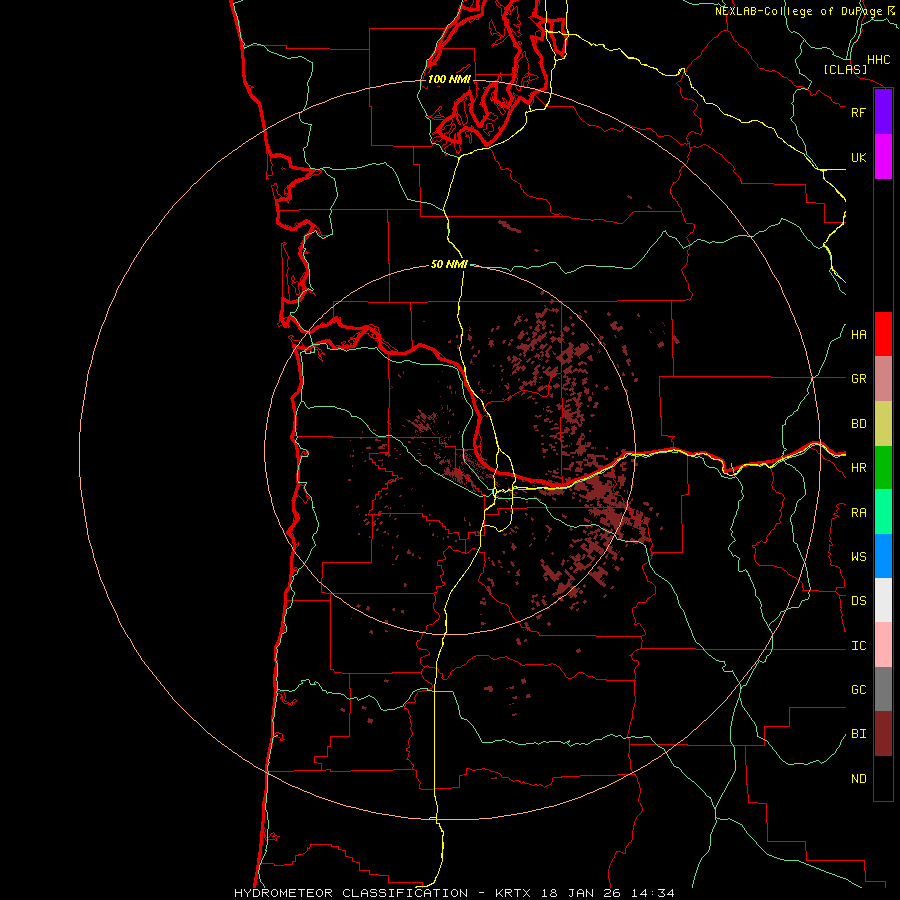900x900 pixels.
Task: Click the DS legend label
Action: (x=858, y=601)
